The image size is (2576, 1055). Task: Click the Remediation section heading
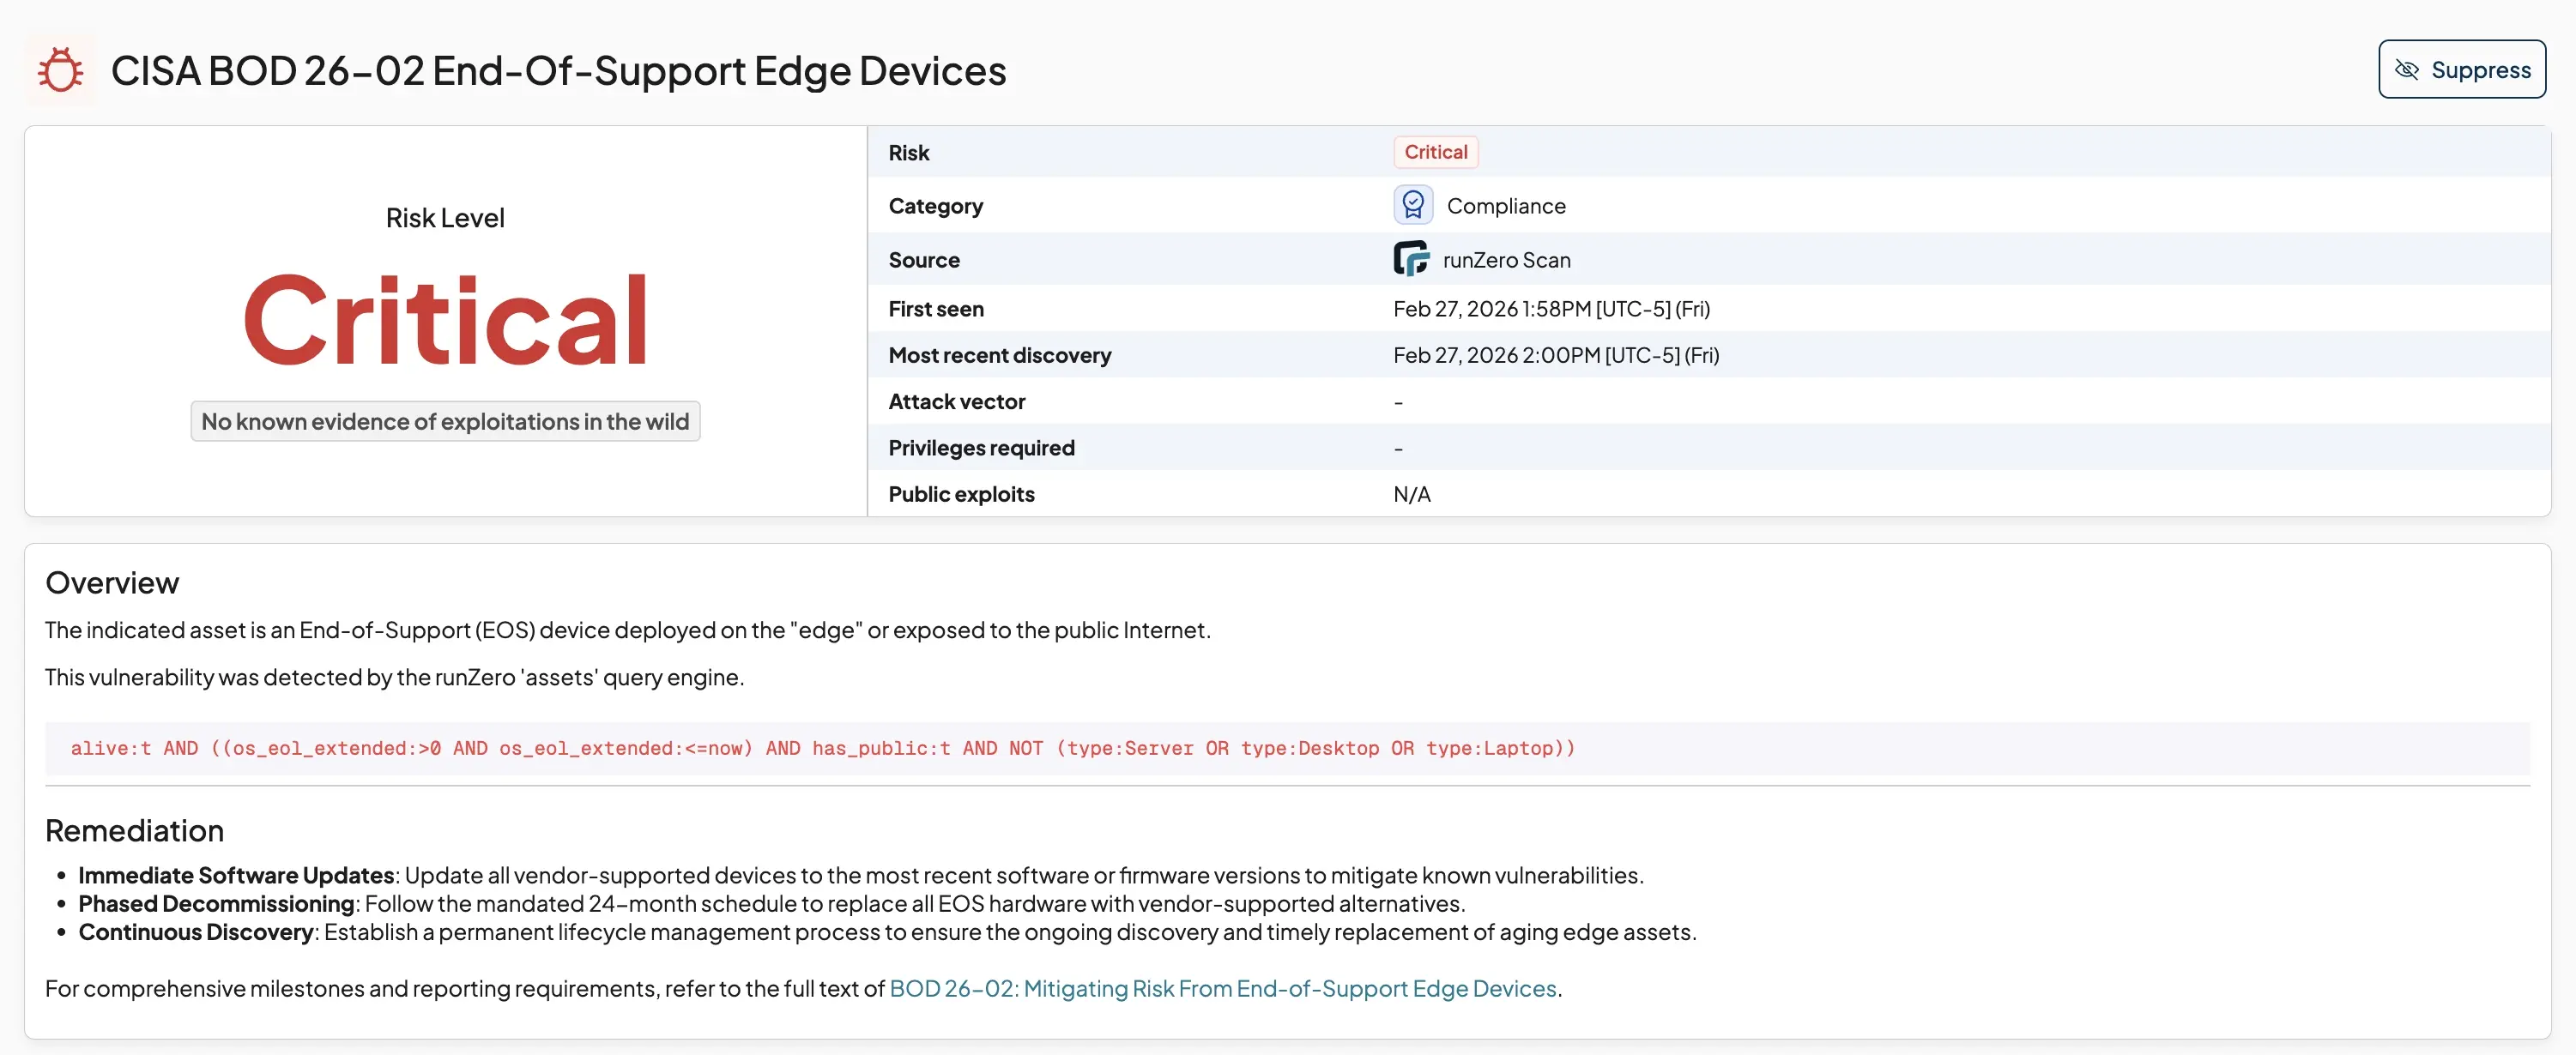[x=134, y=830]
